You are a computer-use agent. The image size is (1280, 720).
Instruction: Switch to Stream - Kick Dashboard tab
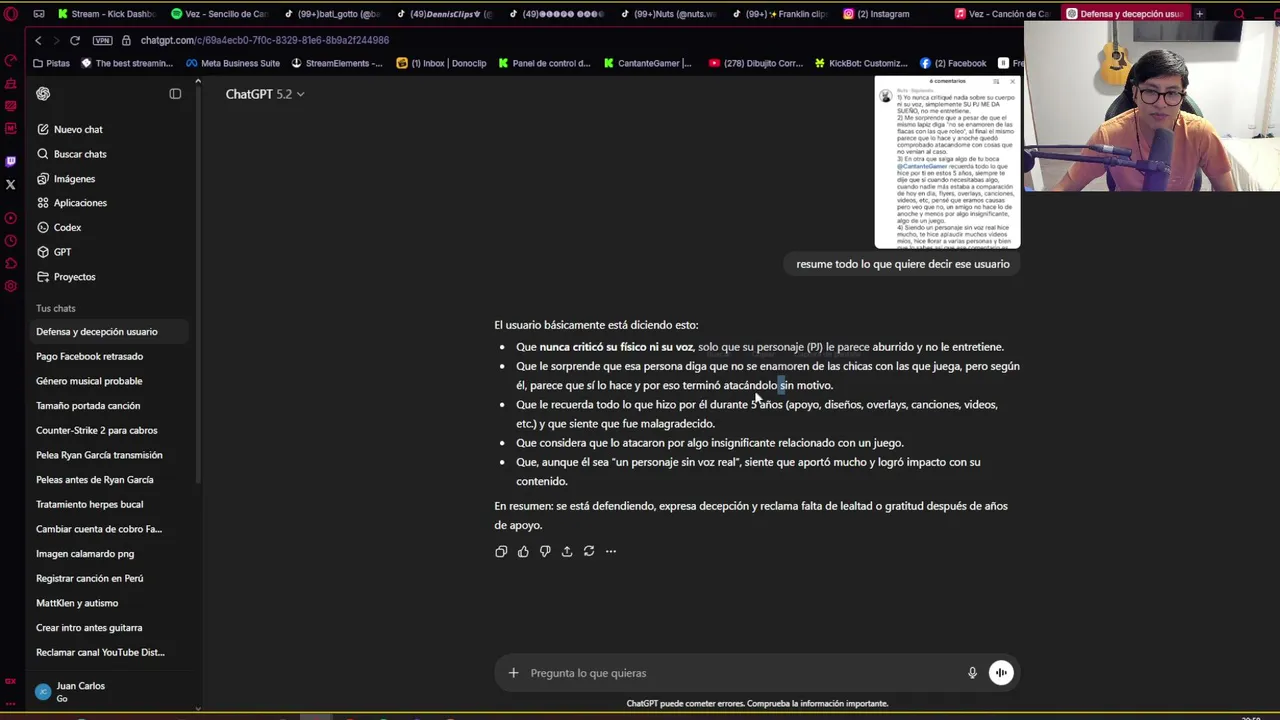click(x=105, y=14)
